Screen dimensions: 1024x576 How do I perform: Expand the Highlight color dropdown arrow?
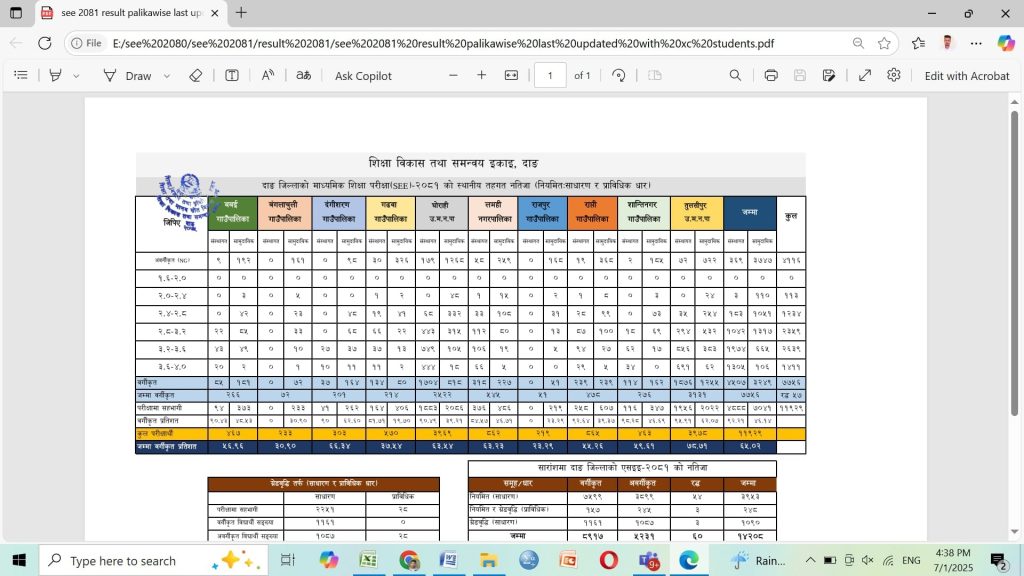(x=75, y=76)
